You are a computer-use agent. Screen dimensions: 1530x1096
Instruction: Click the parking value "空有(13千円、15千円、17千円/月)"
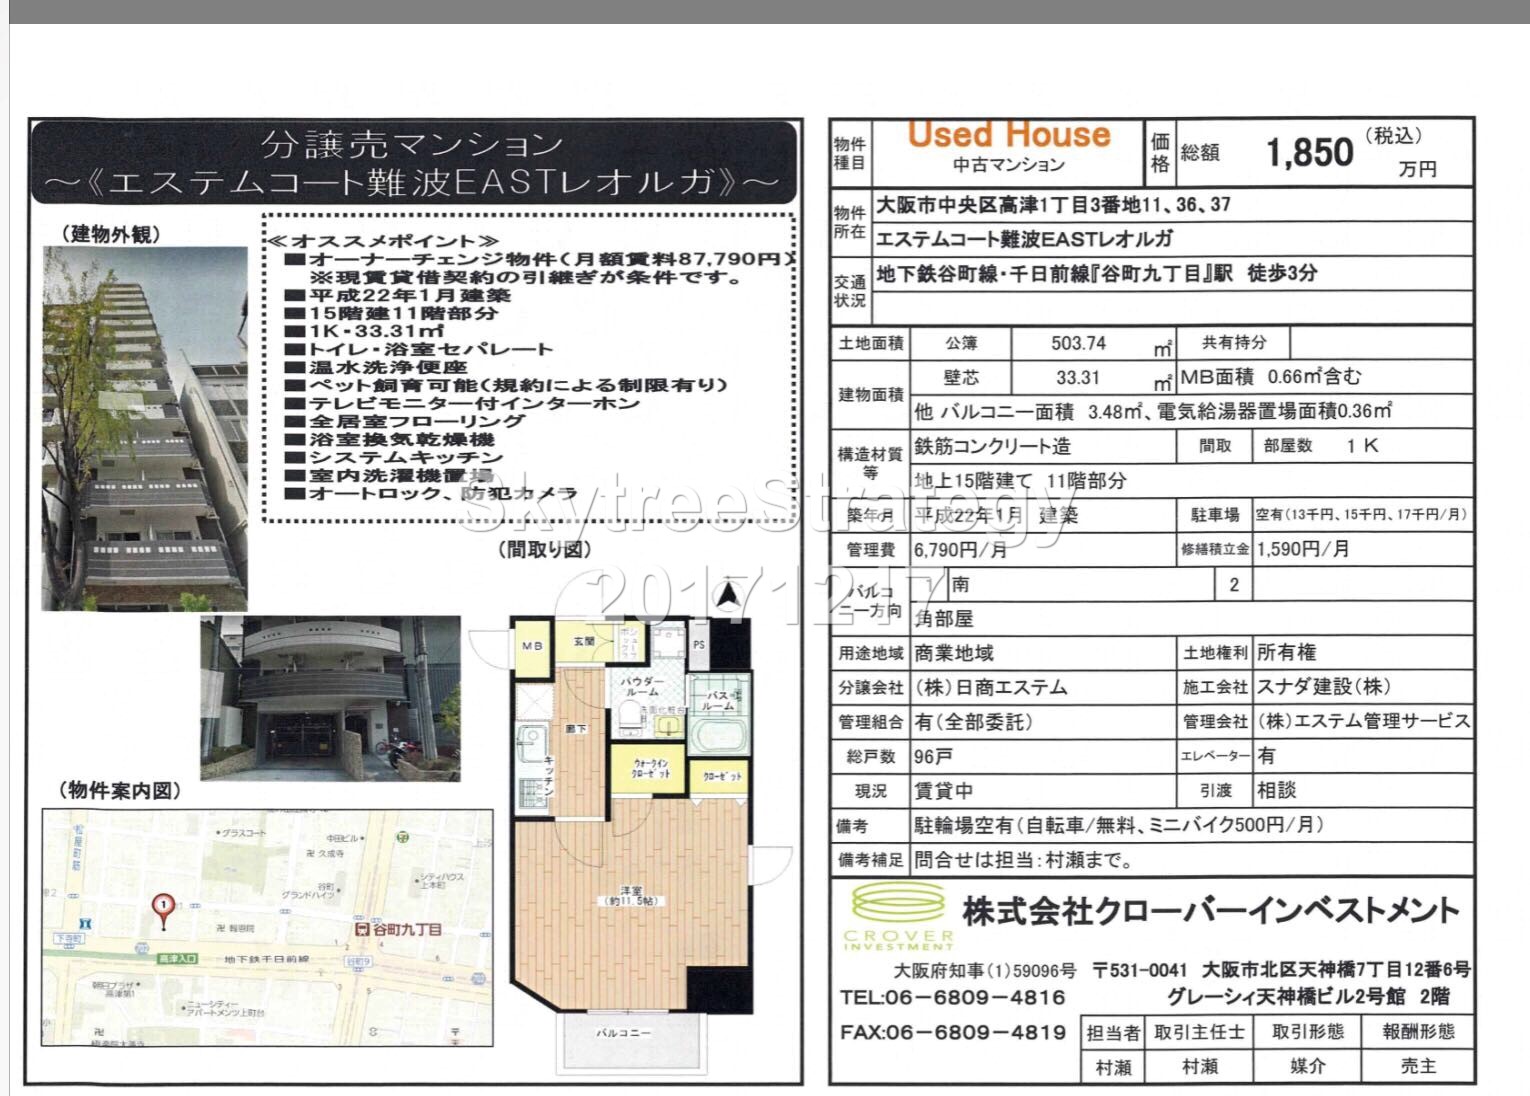point(1362,515)
